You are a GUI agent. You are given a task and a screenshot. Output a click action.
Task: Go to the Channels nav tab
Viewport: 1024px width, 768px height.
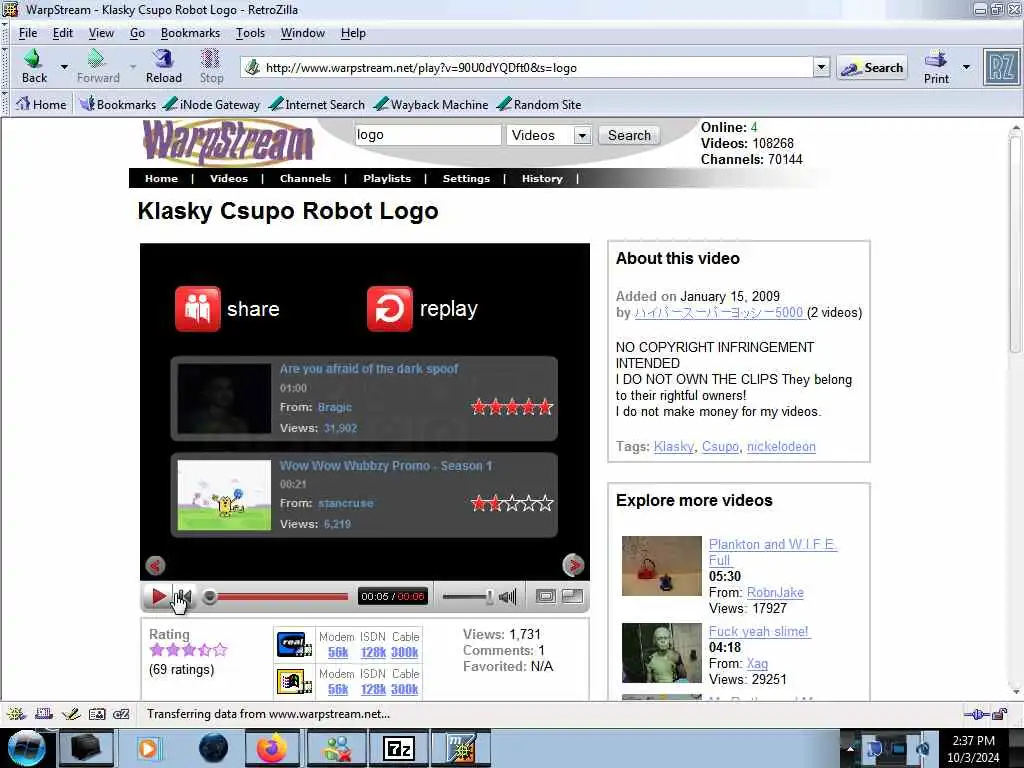tap(305, 178)
